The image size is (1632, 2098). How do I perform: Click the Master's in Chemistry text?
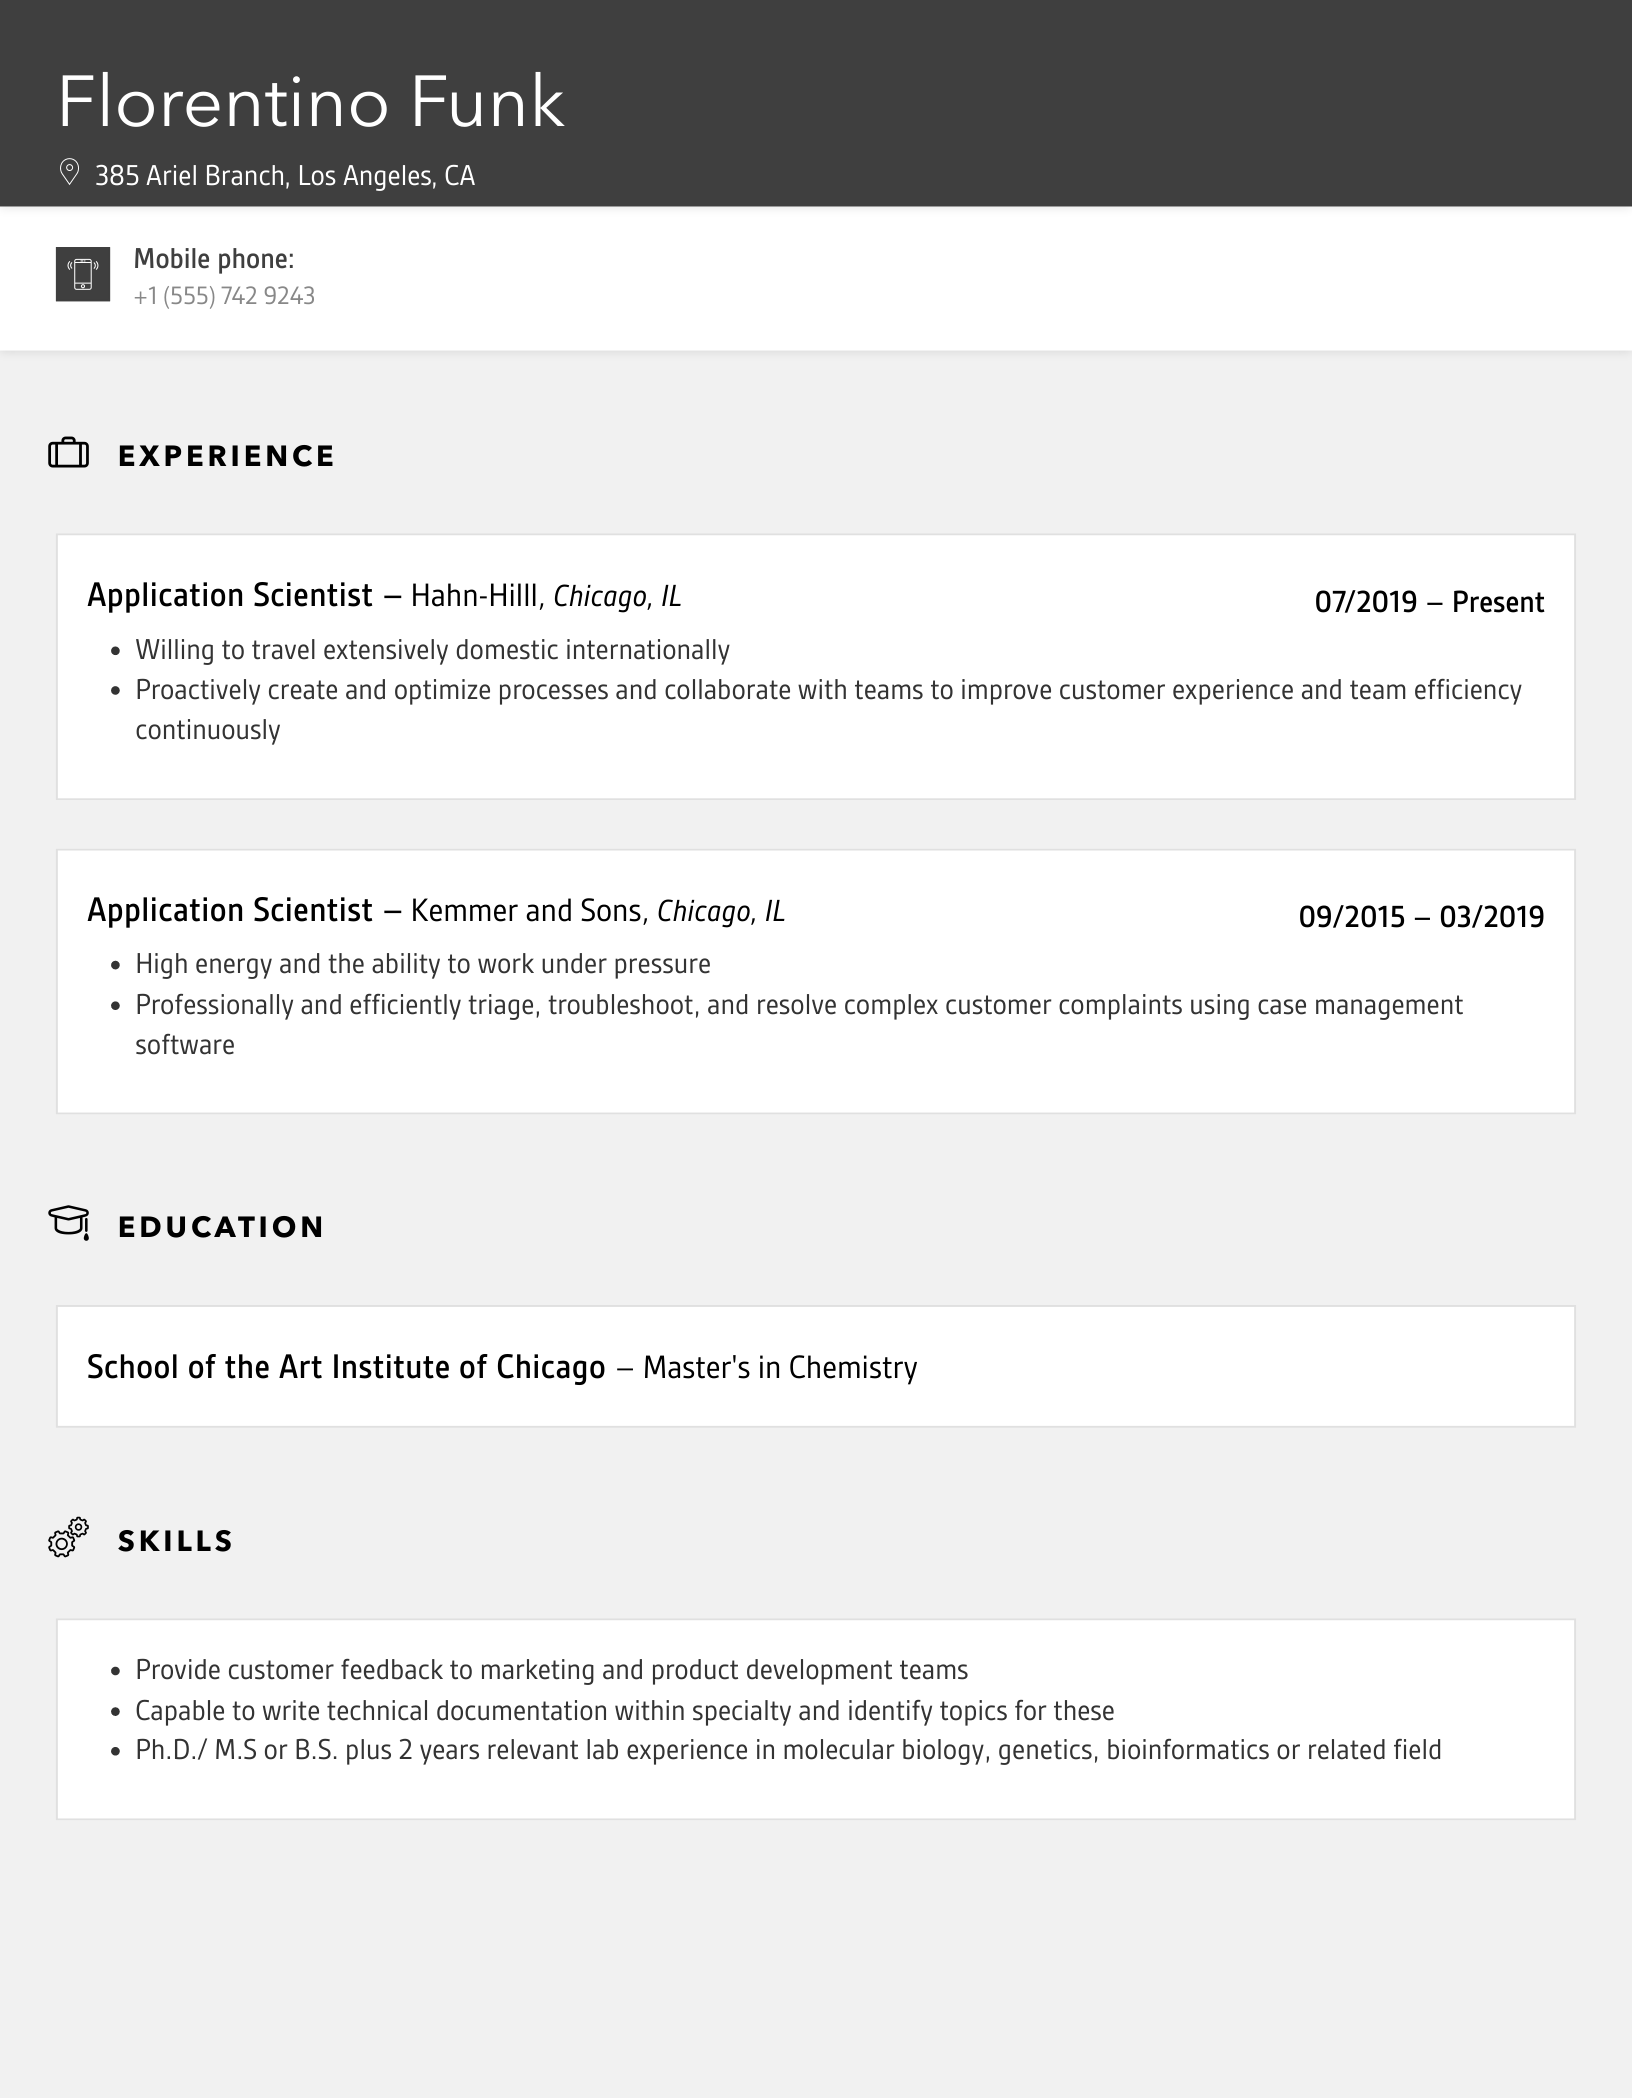coord(779,1367)
